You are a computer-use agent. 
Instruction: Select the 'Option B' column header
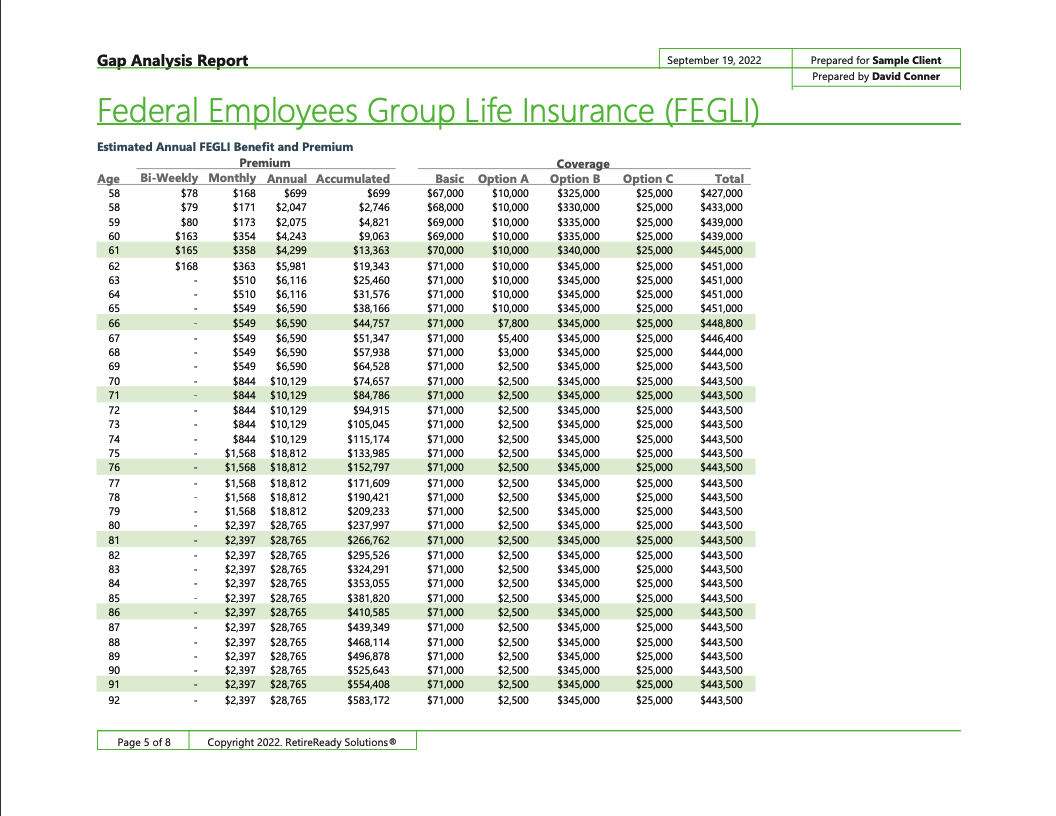click(574, 178)
